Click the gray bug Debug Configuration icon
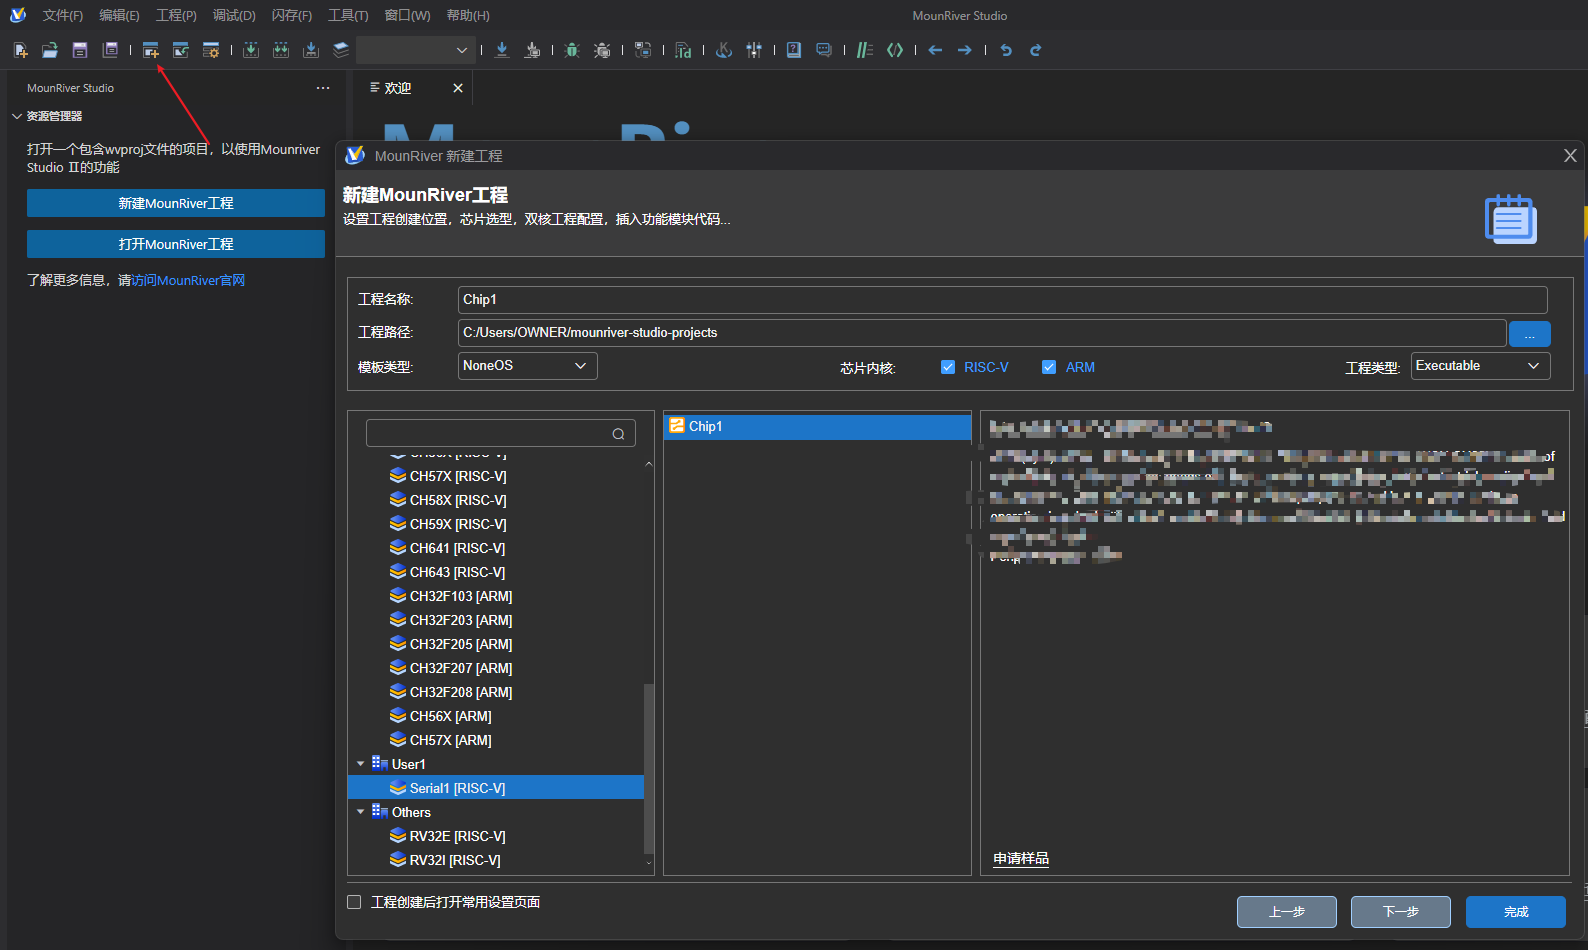 602,50
